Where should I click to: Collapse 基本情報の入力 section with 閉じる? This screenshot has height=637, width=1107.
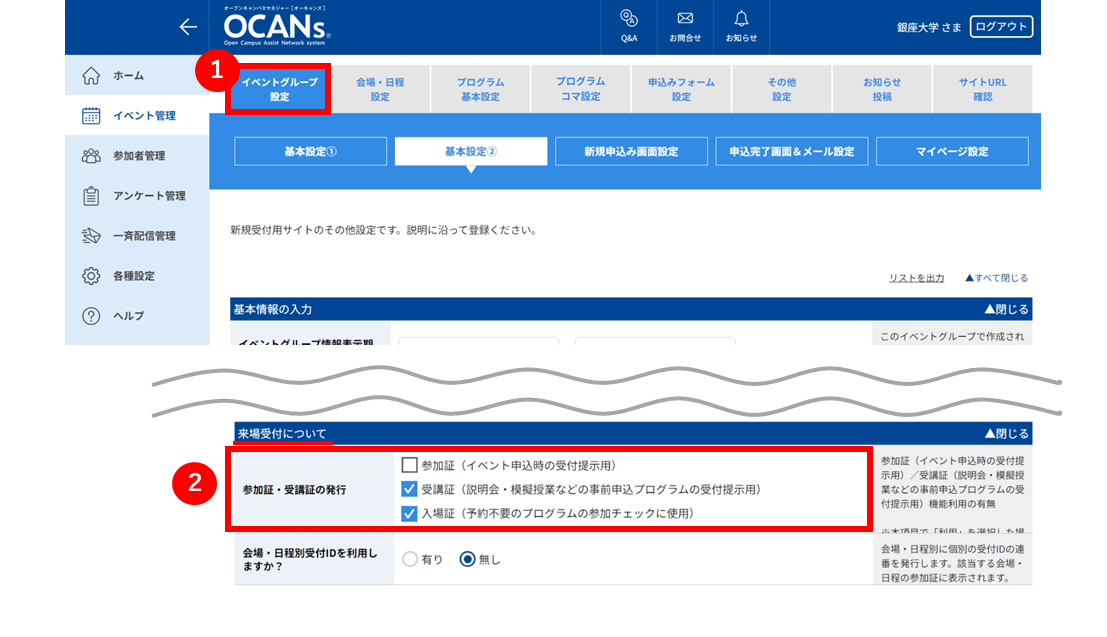click(1007, 309)
